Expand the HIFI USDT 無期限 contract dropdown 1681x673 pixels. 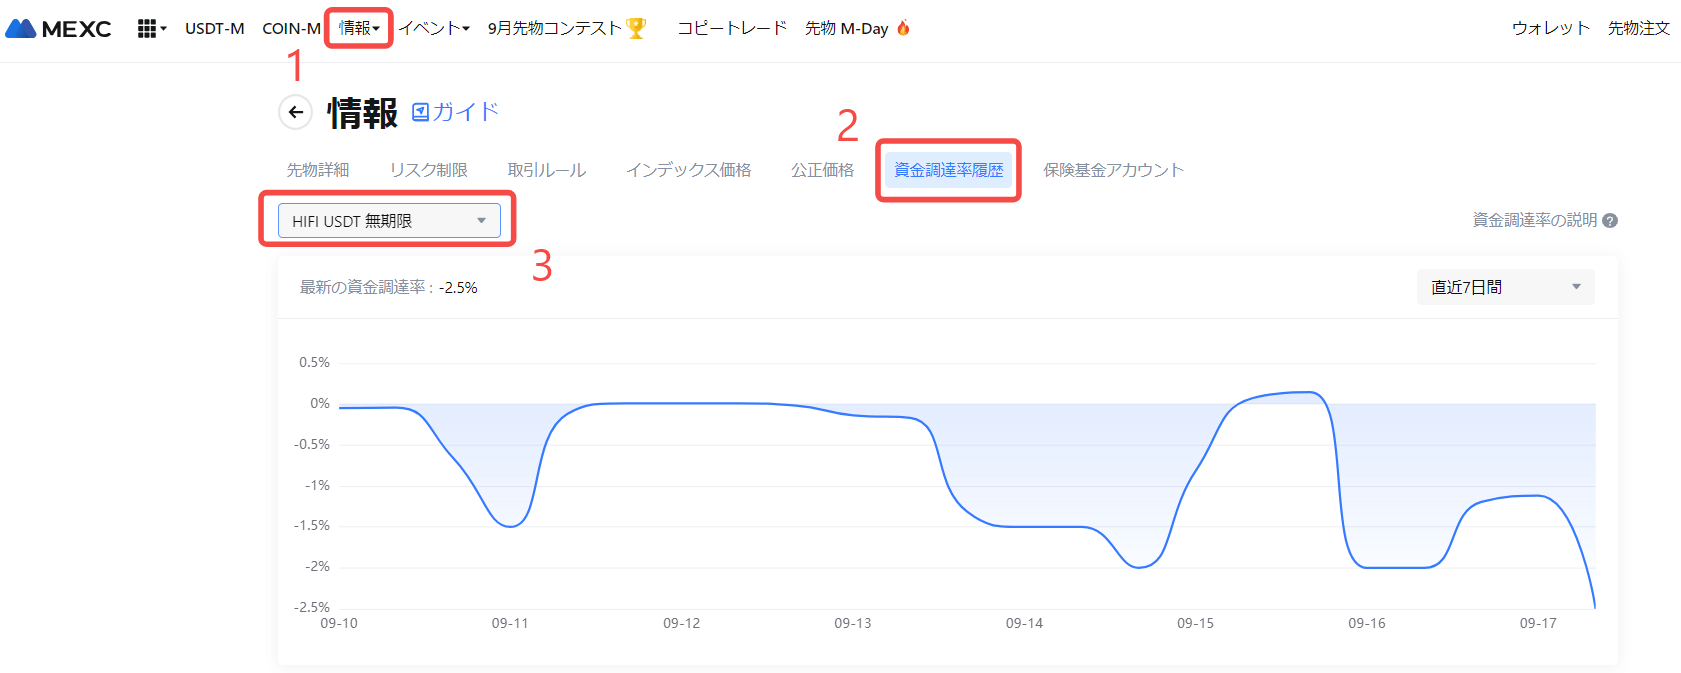coord(389,221)
